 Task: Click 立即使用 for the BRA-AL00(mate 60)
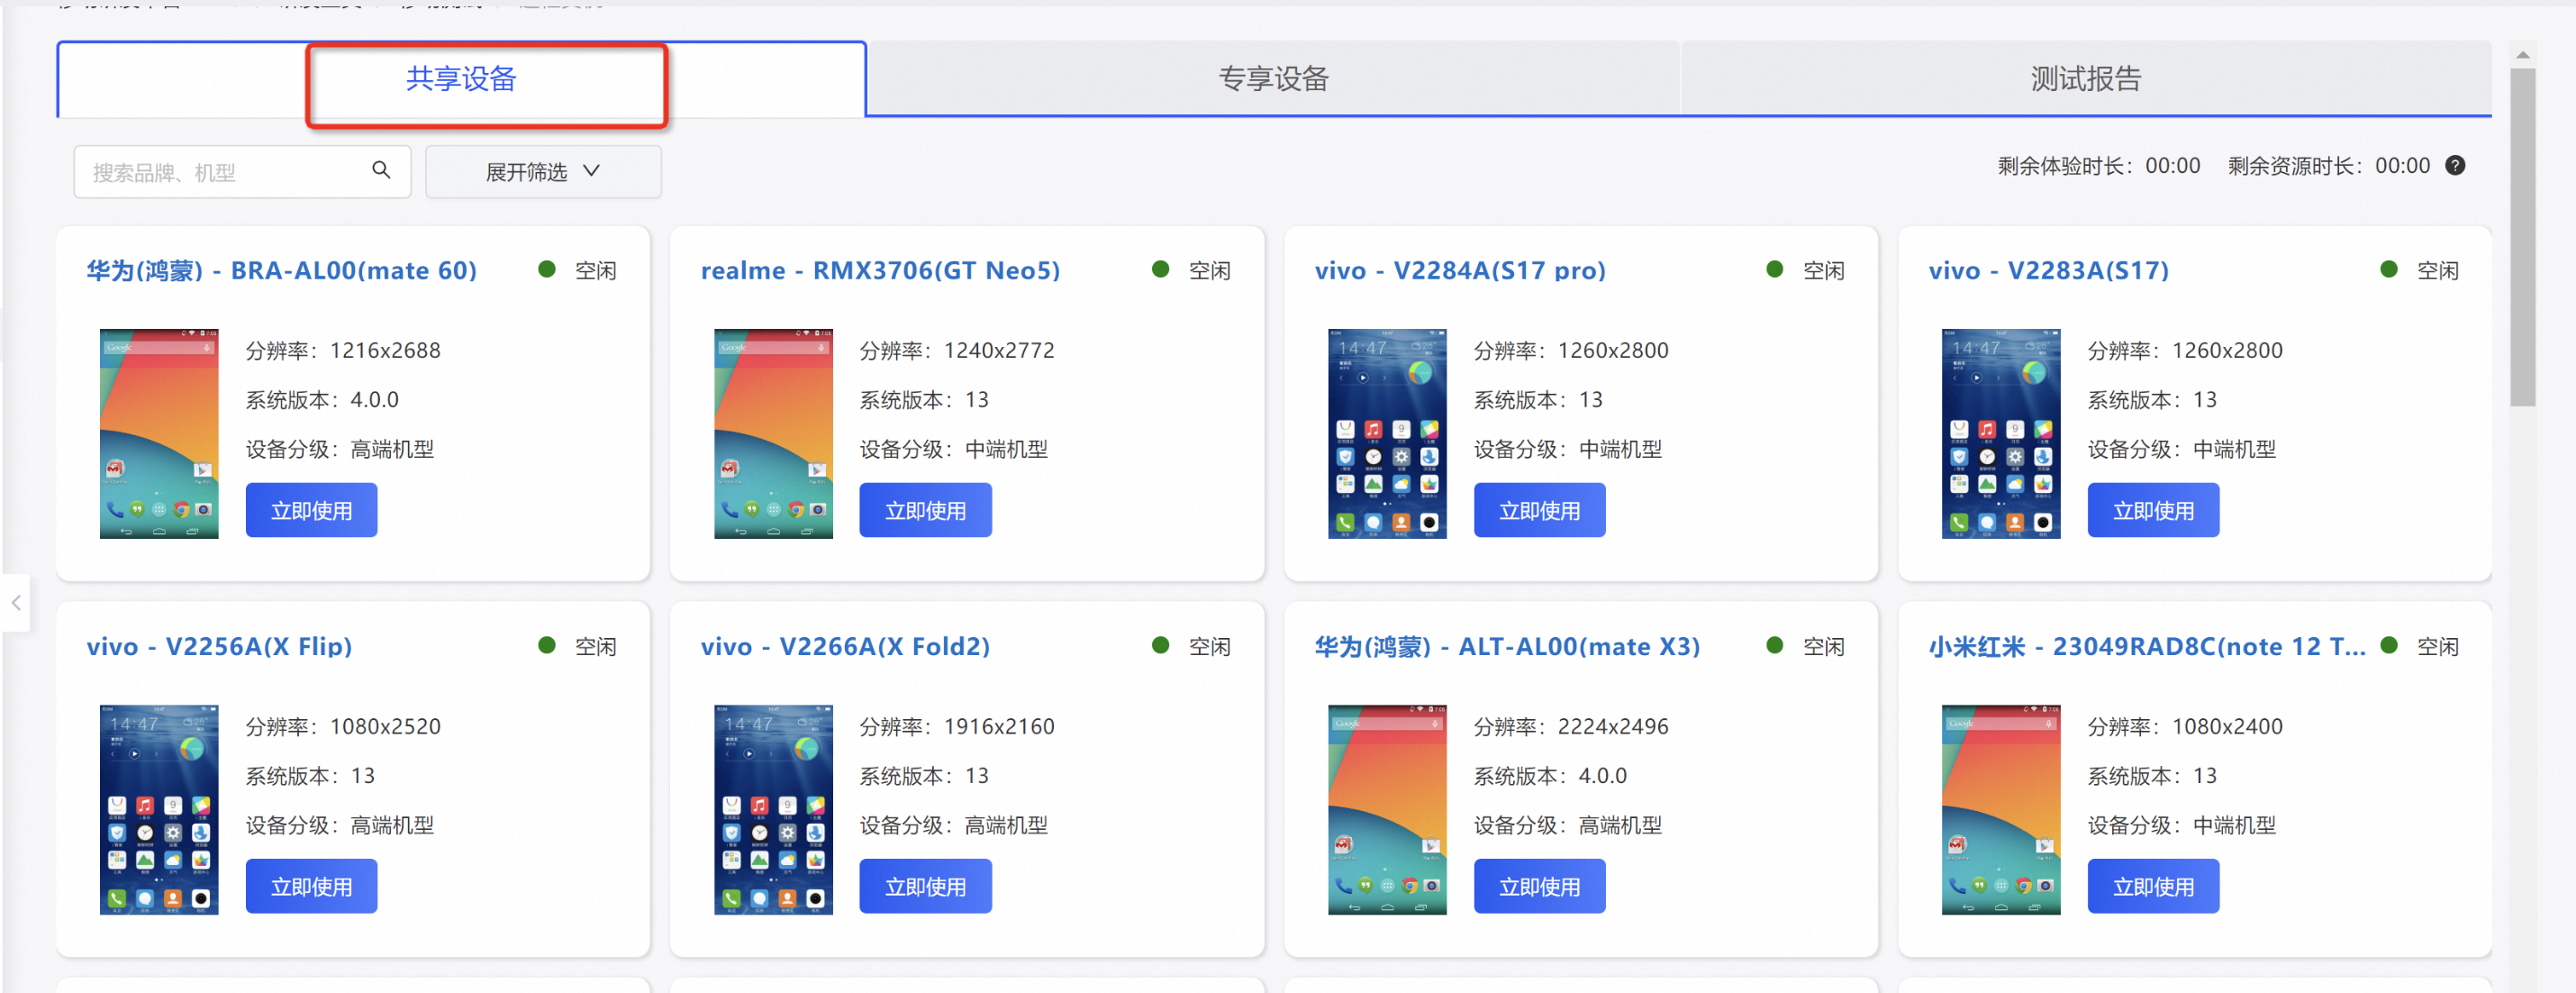pos(311,510)
